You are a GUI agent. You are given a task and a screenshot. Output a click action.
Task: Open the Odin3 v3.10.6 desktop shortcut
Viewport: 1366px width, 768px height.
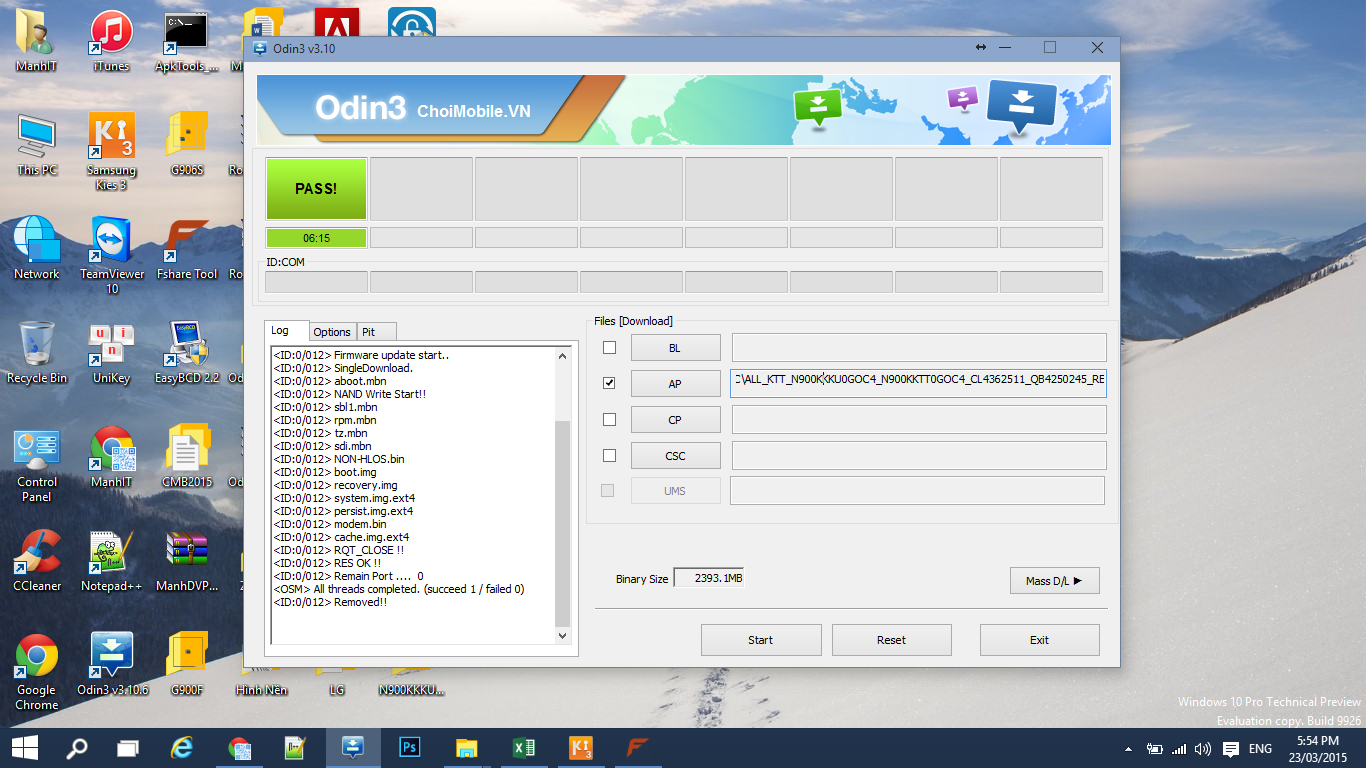pos(111,665)
